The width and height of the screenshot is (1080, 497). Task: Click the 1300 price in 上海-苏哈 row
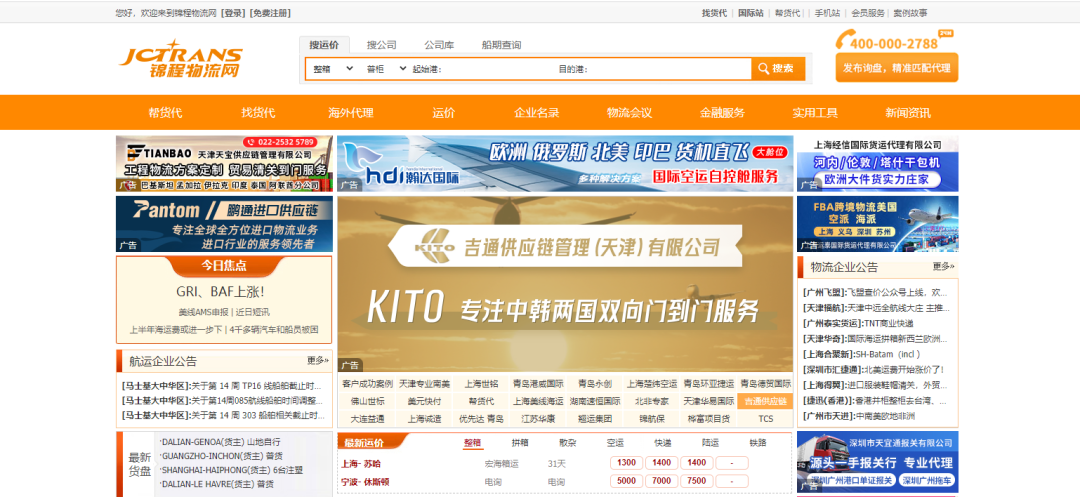626,463
